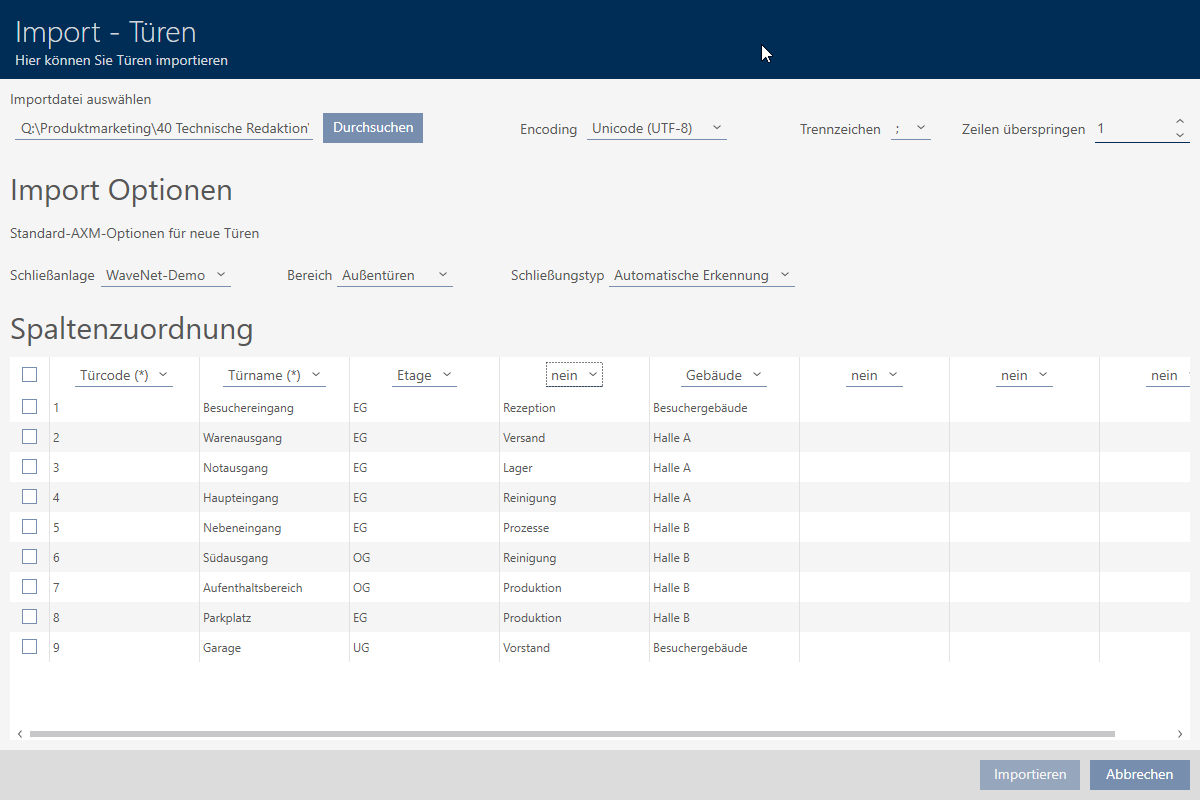Open Schließungstyp Automatische Erkennung dropdown
This screenshot has width=1200, height=800.
(701, 275)
